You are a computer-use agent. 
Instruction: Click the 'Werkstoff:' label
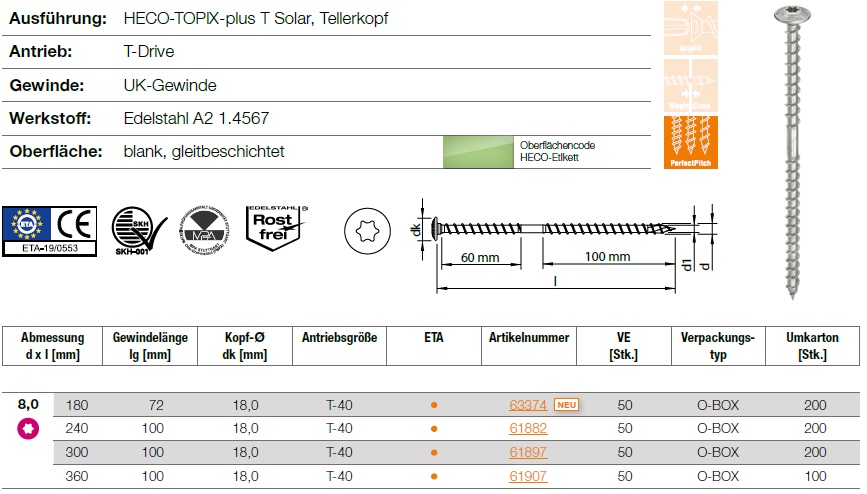pyautogui.click(x=50, y=118)
